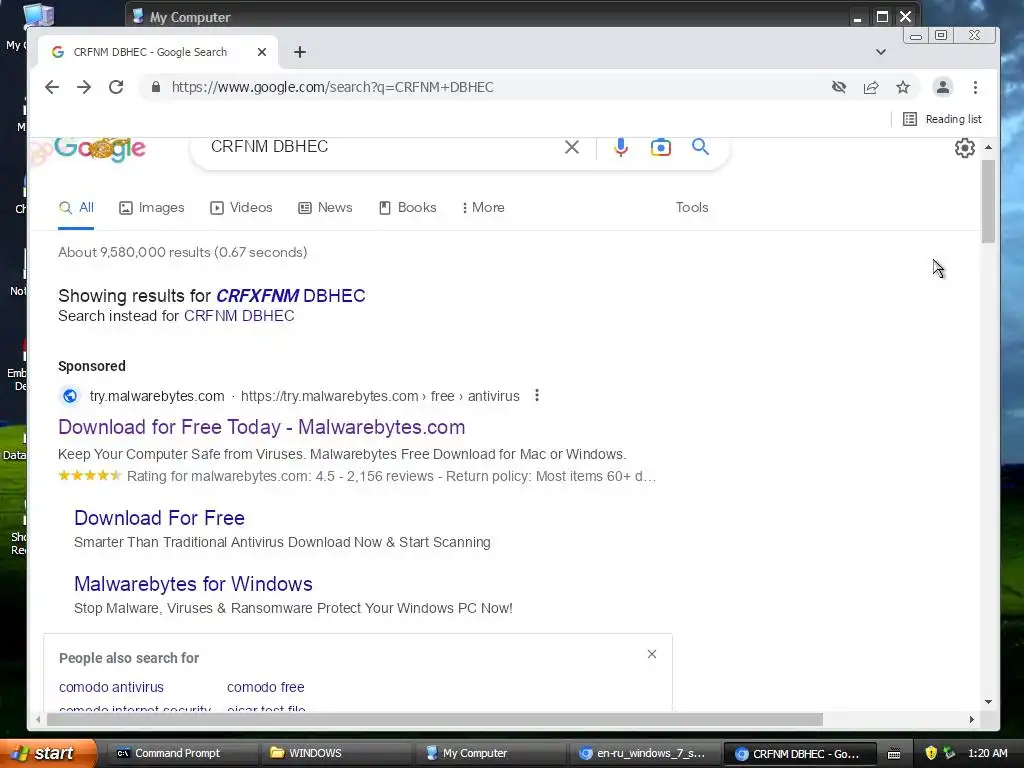Image resolution: width=1024 pixels, height=768 pixels.
Task: Go back to the previous page
Action: [52, 87]
